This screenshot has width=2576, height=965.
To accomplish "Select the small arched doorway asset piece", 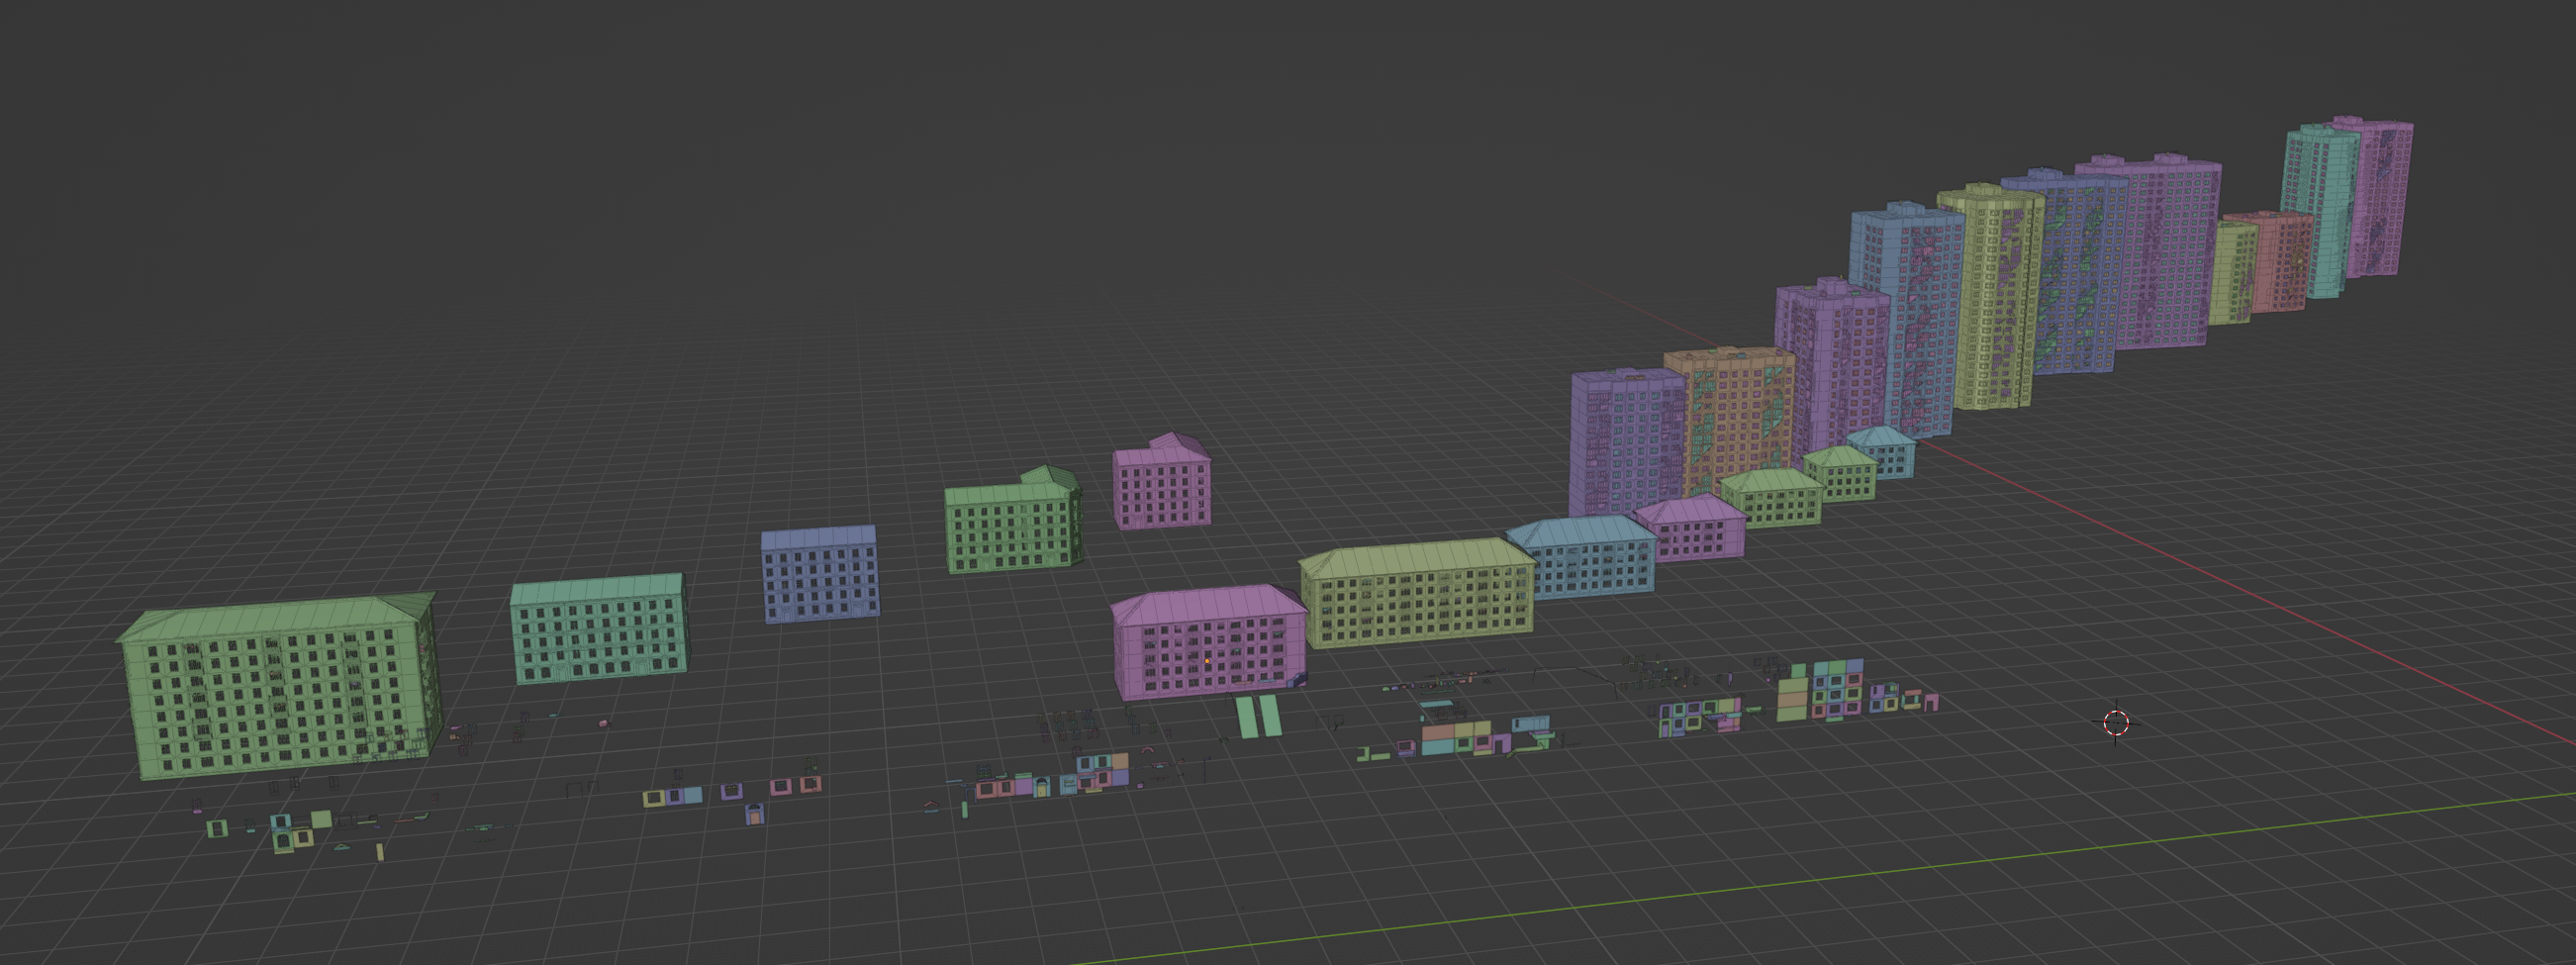I will click(753, 815).
